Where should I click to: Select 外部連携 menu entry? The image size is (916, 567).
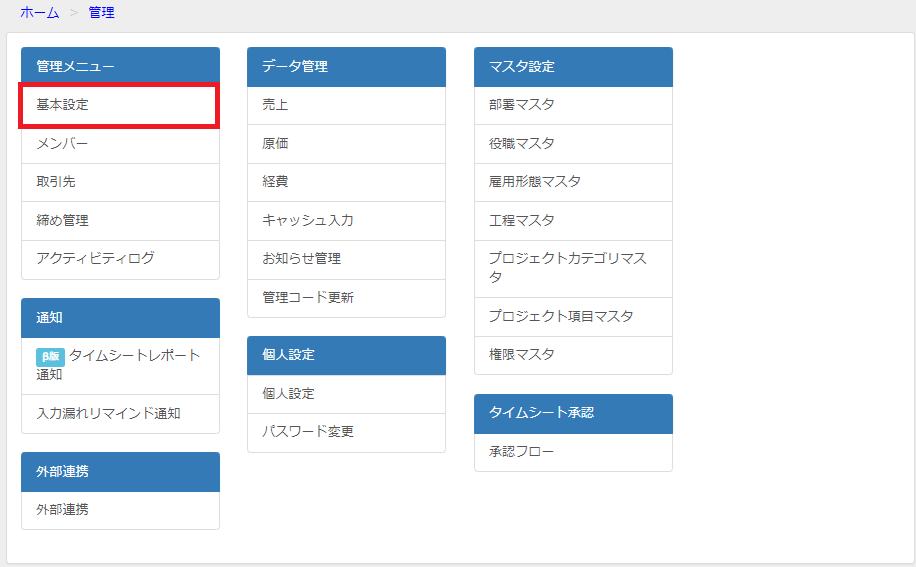pos(120,510)
